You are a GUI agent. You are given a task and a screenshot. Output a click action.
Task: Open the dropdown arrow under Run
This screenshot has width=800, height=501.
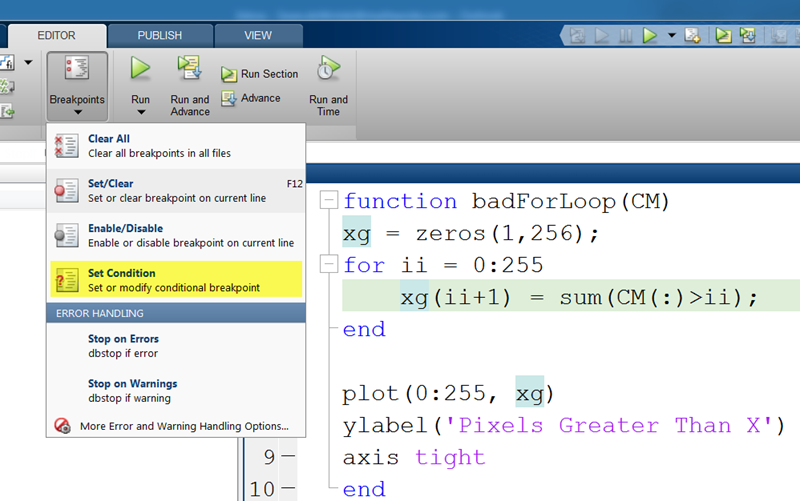[x=140, y=113]
